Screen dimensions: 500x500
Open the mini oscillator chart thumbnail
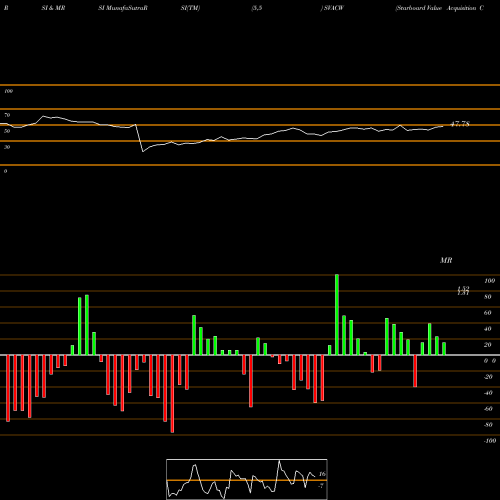pos(247,479)
